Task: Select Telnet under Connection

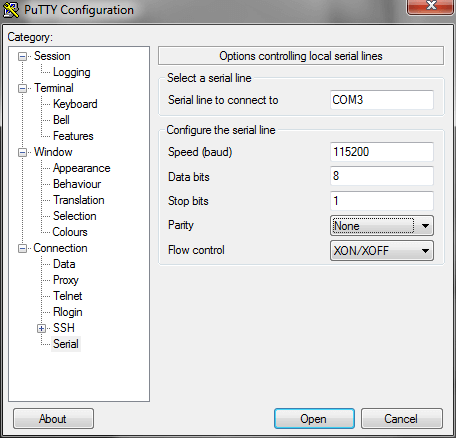Action: (x=68, y=296)
